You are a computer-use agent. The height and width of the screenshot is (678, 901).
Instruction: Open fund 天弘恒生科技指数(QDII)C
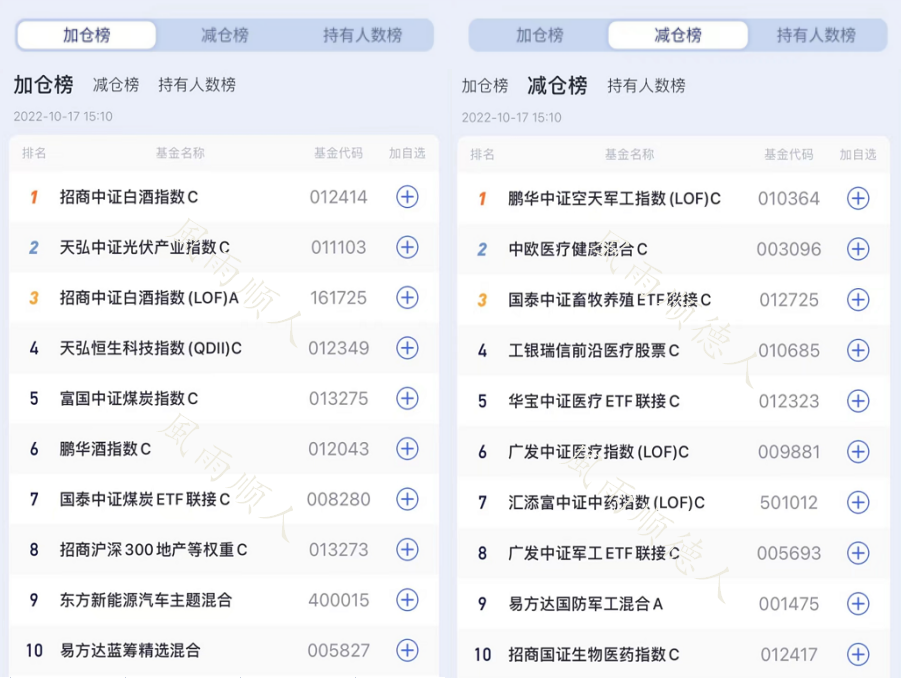coord(151,348)
